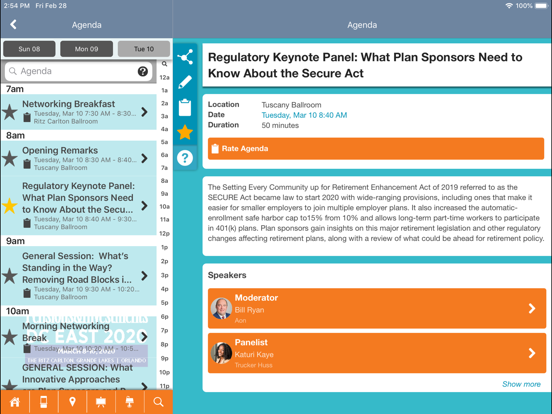Tap Bill Ryan's profile photo

(221, 308)
